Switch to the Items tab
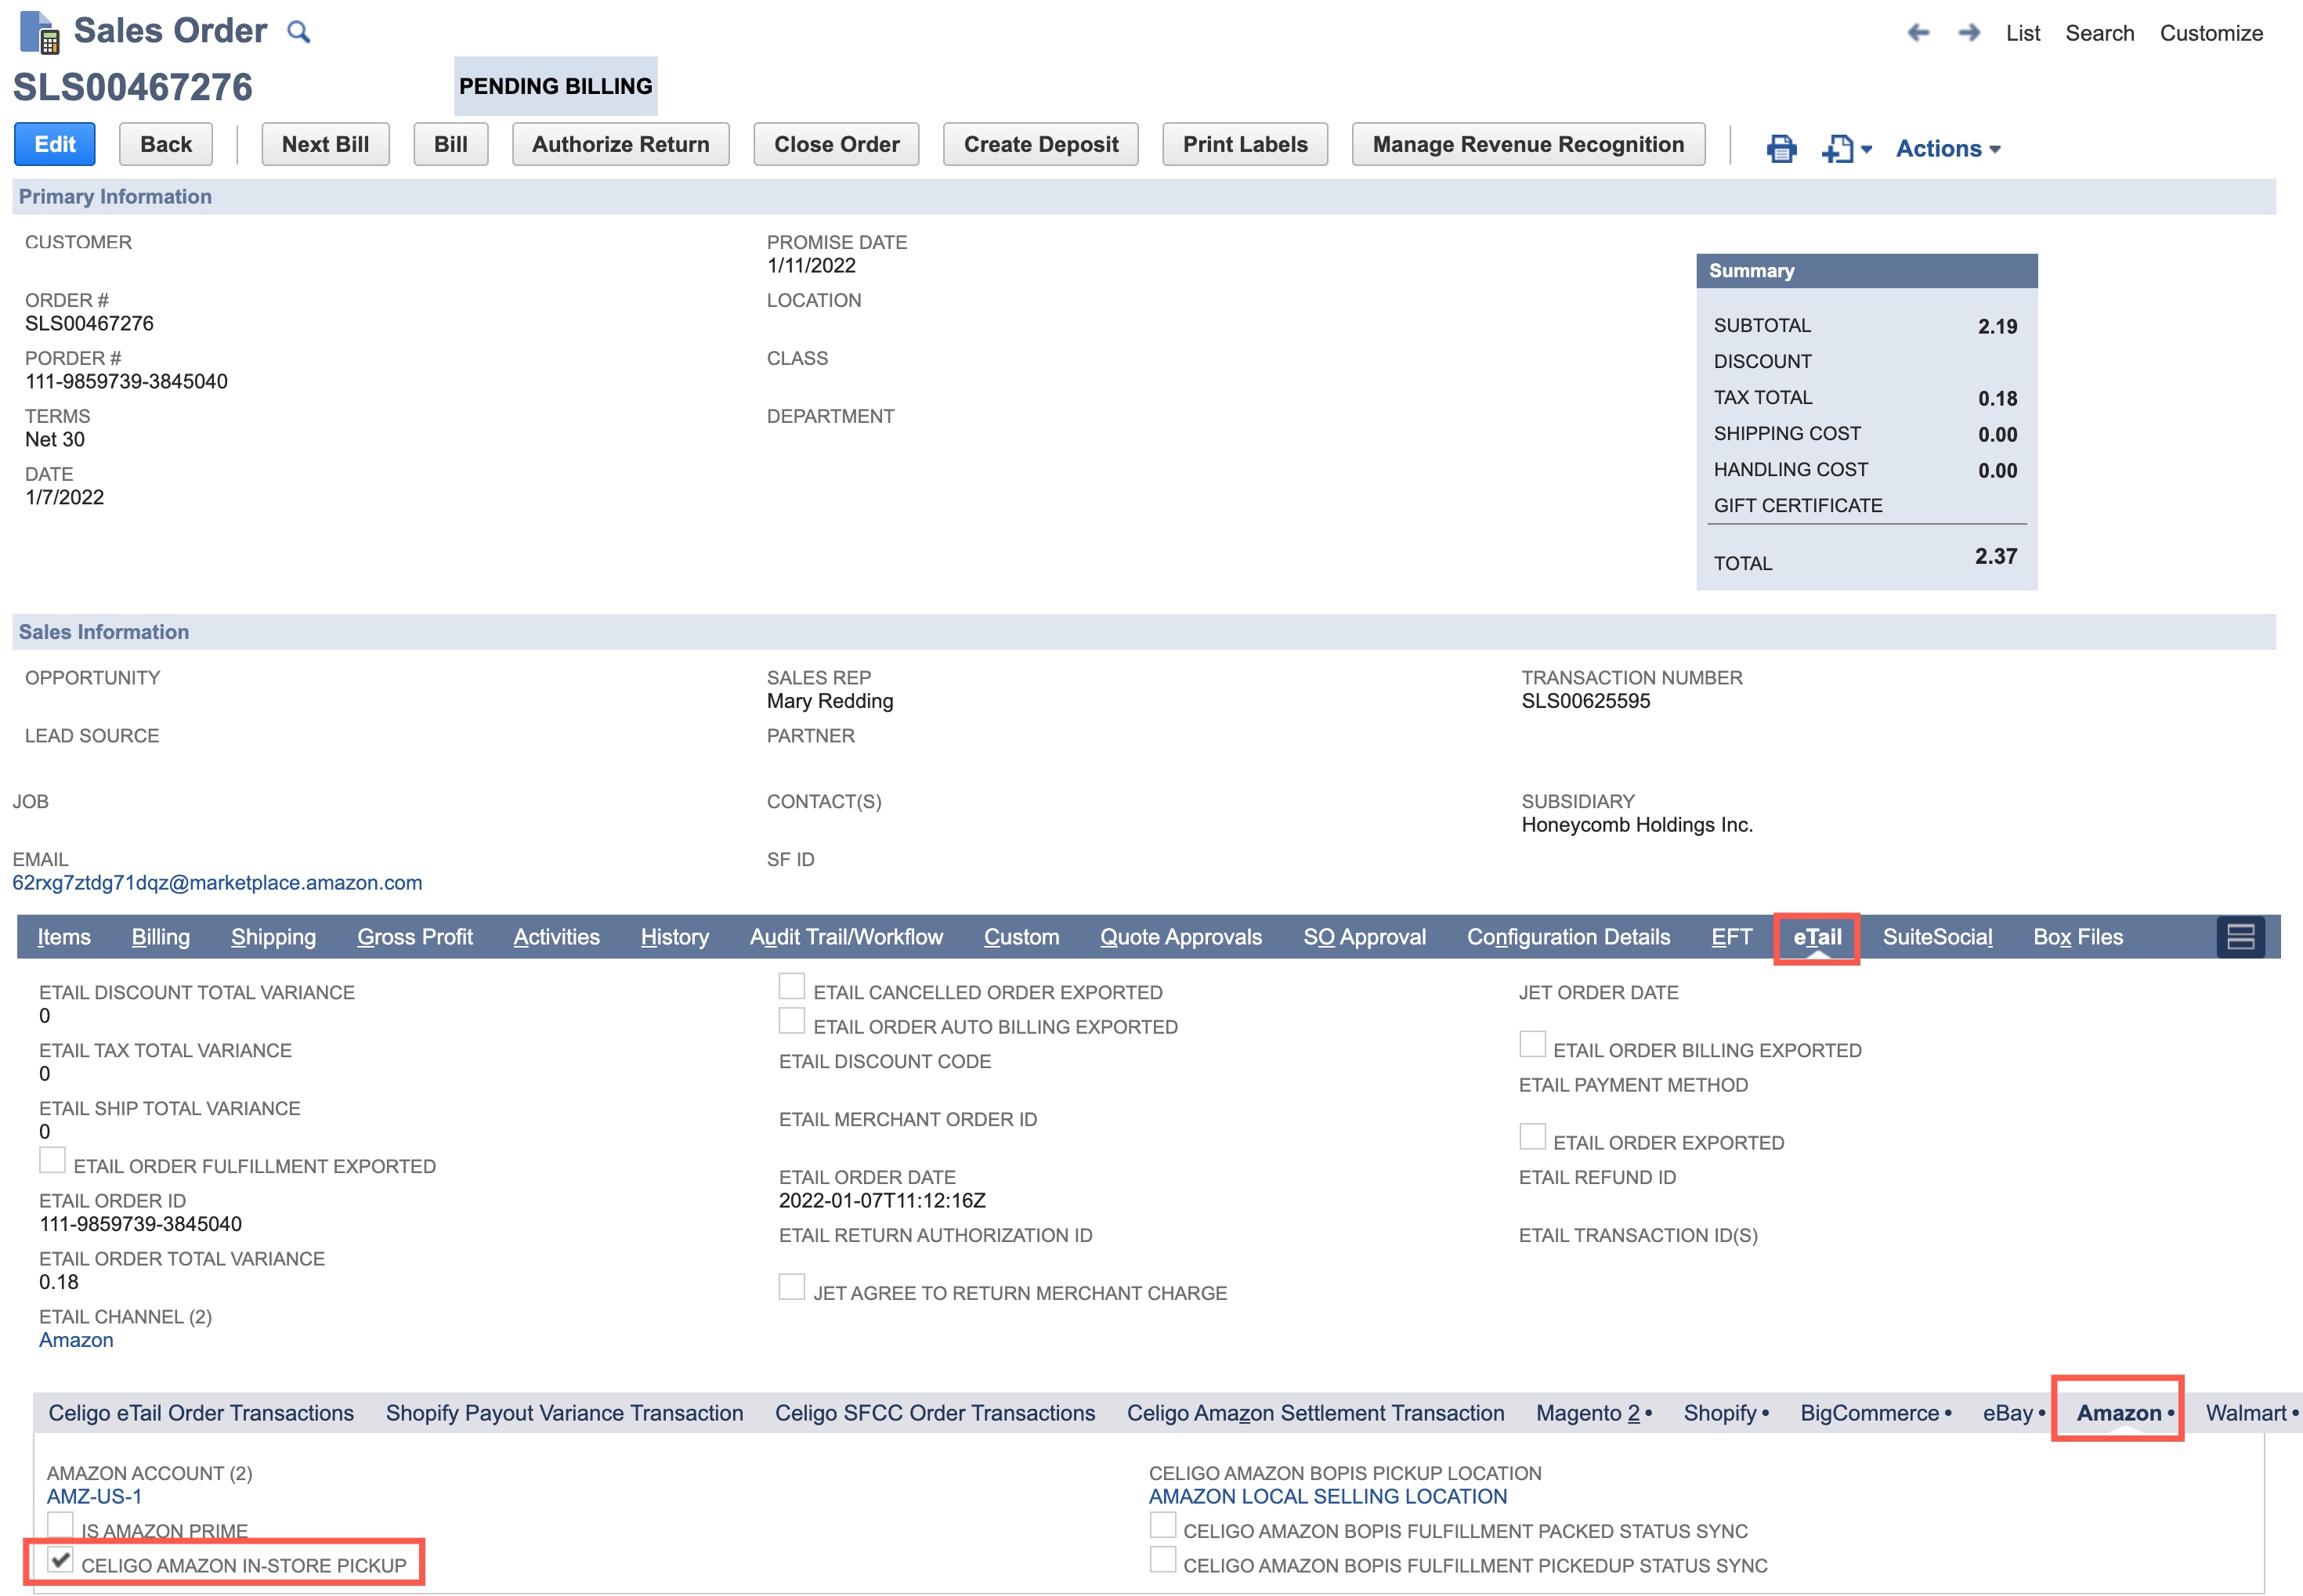 click(x=64, y=937)
